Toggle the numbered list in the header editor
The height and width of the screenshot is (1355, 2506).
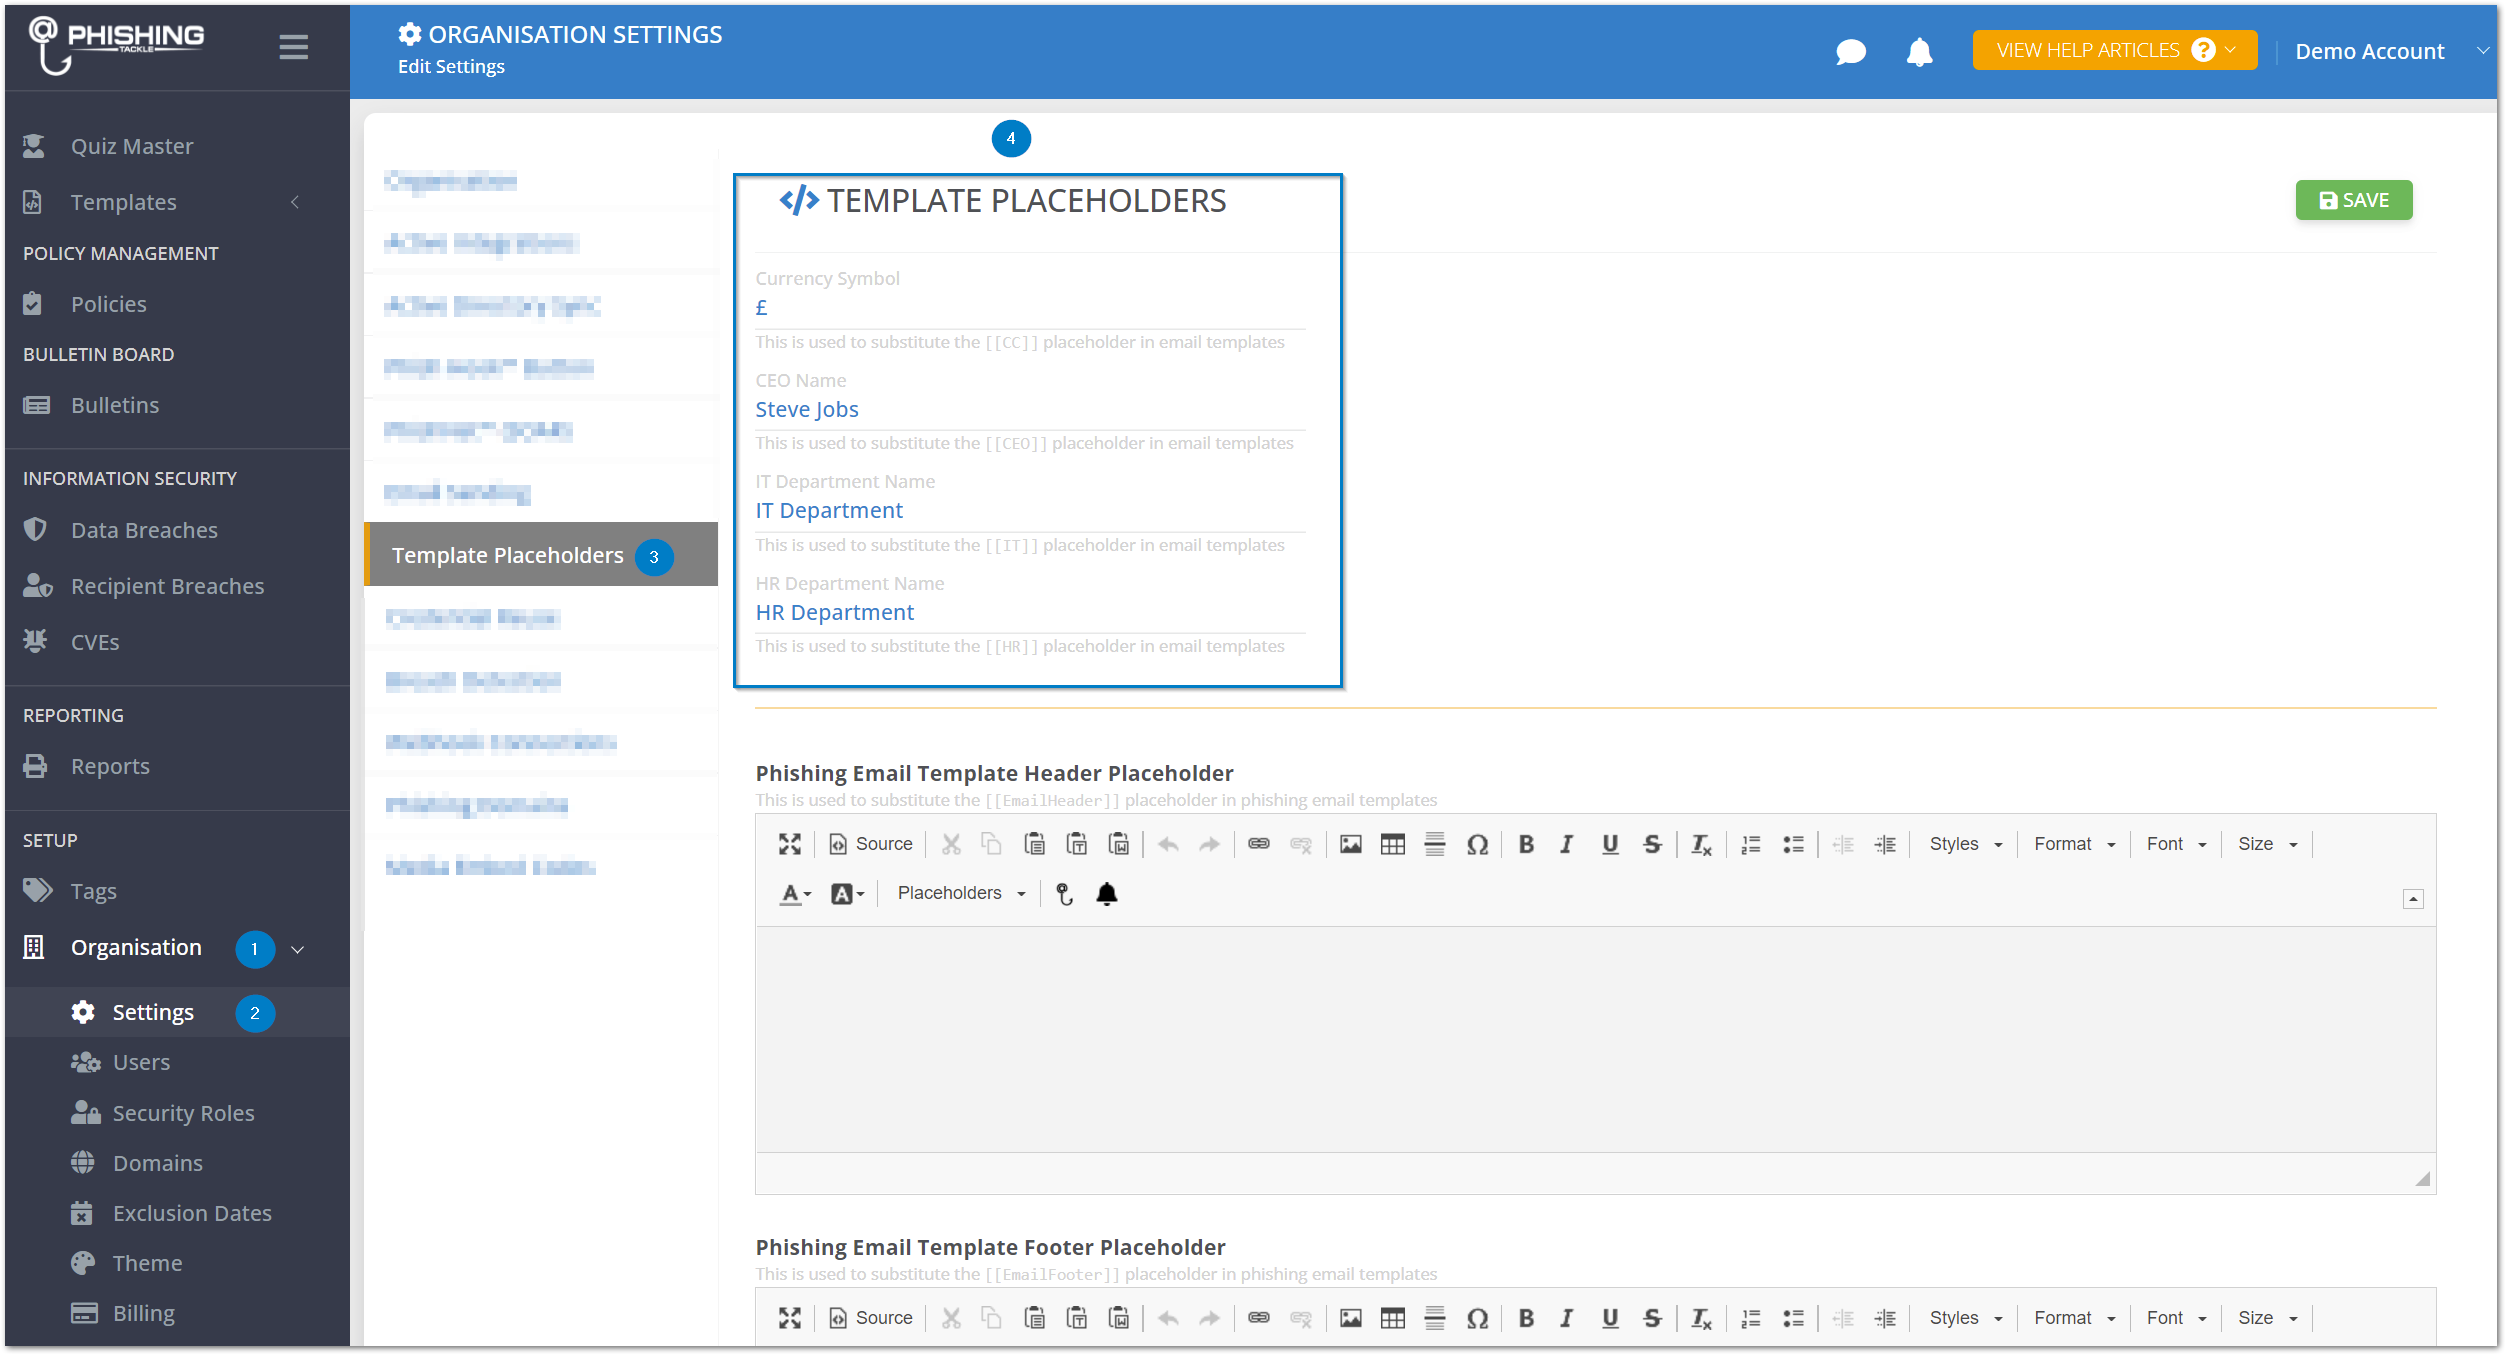(x=1750, y=844)
